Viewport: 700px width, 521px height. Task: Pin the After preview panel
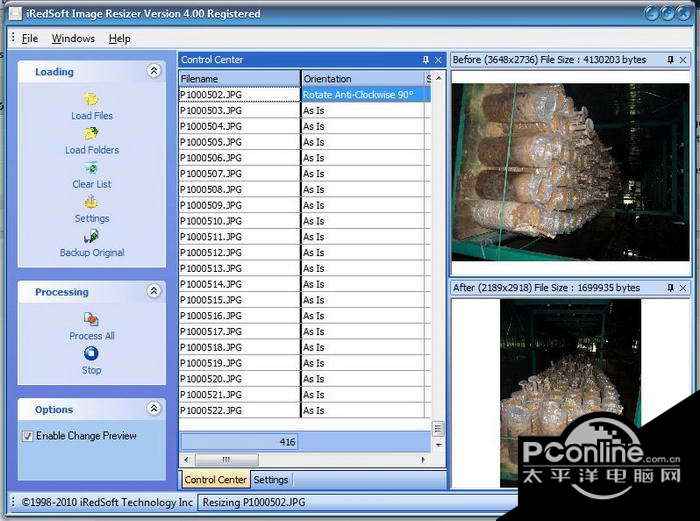click(670, 288)
